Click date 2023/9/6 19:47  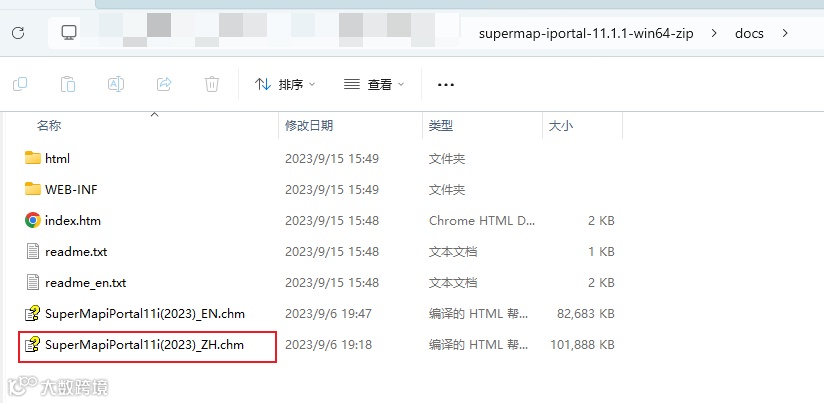pyautogui.click(x=328, y=314)
